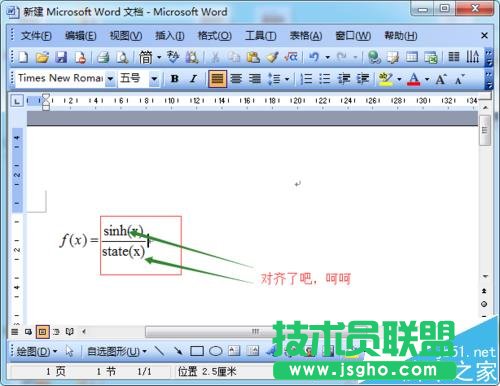
Task: Undo the last action
Action: (314, 57)
